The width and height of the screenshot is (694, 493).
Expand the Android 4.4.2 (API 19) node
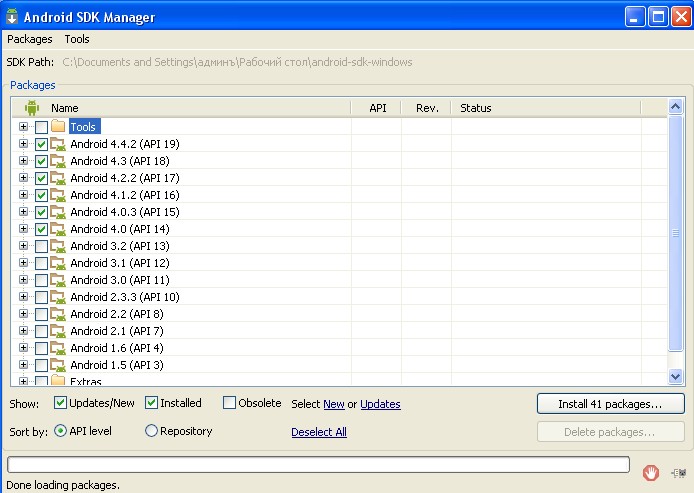click(x=23, y=144)
